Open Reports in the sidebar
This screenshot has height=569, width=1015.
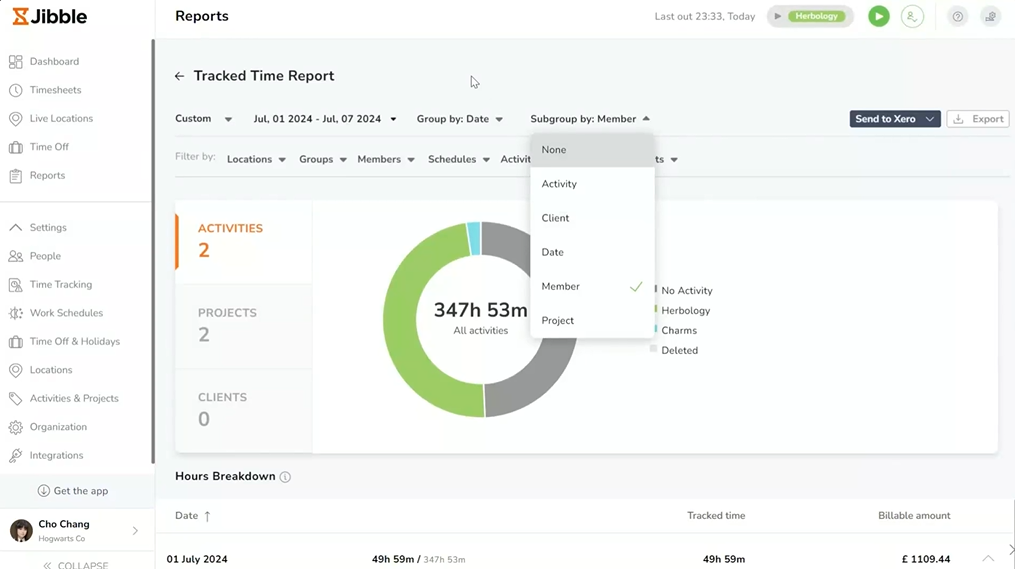47,175
